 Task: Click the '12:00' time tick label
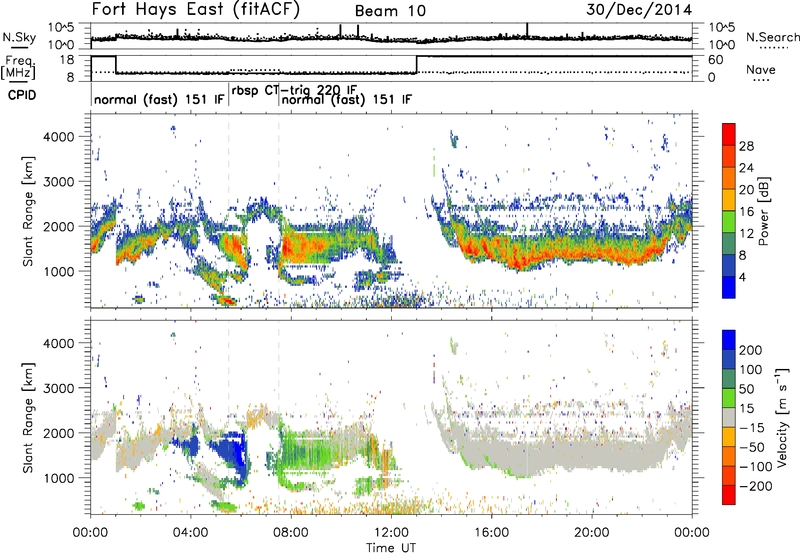pos(391,533)
